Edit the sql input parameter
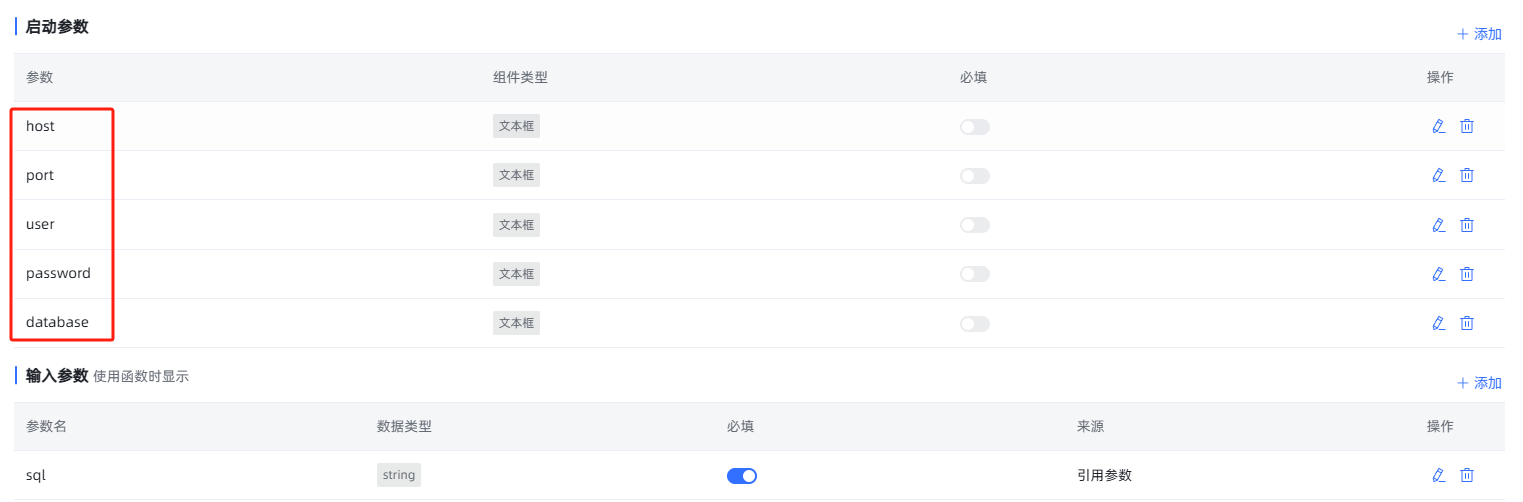Screen dimensions: 1523x502 [1439, 476]
